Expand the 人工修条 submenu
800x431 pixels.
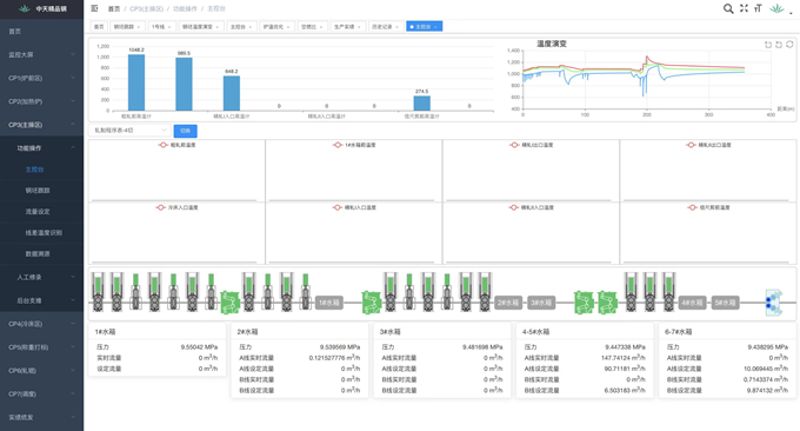click(42, 277)
